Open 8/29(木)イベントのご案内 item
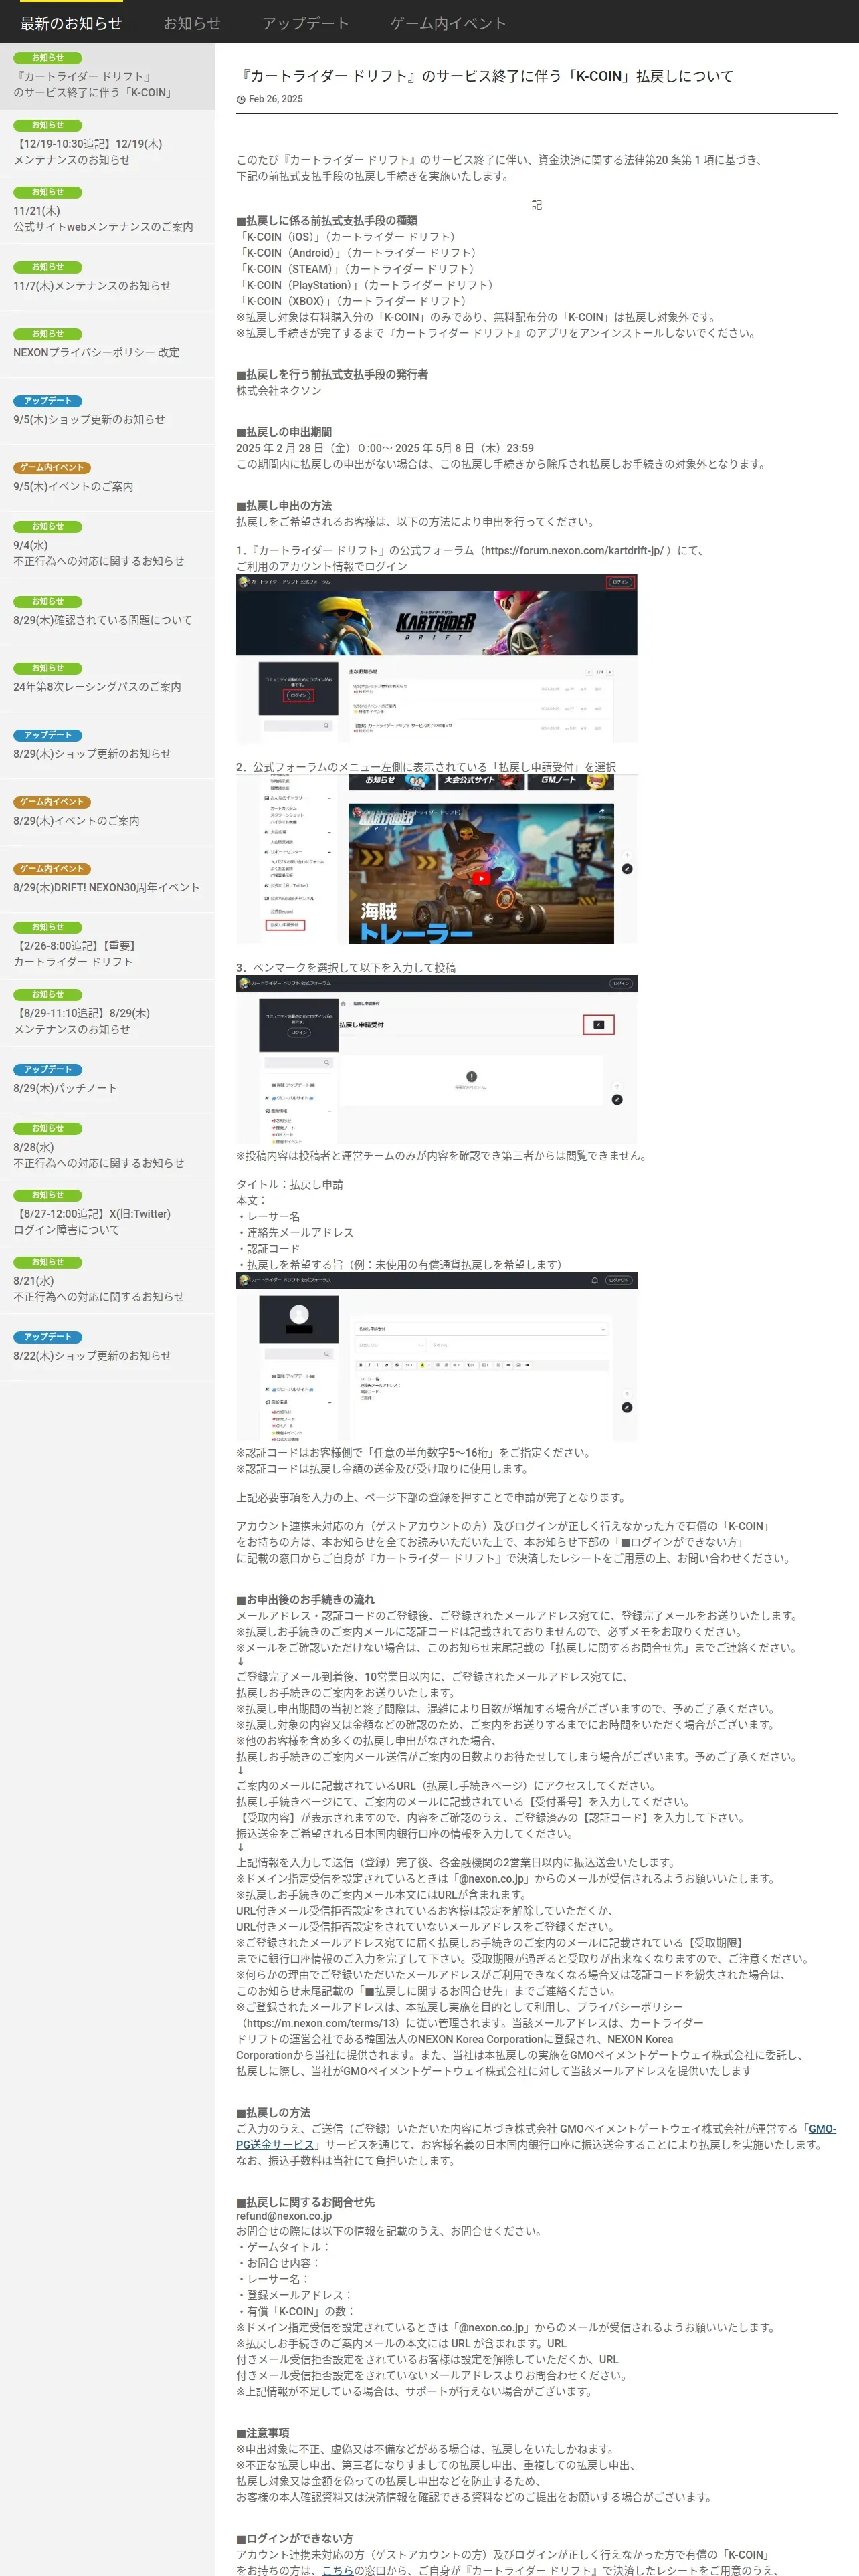This screenshot has height=2576, width=859. click(x=107, y=813)
